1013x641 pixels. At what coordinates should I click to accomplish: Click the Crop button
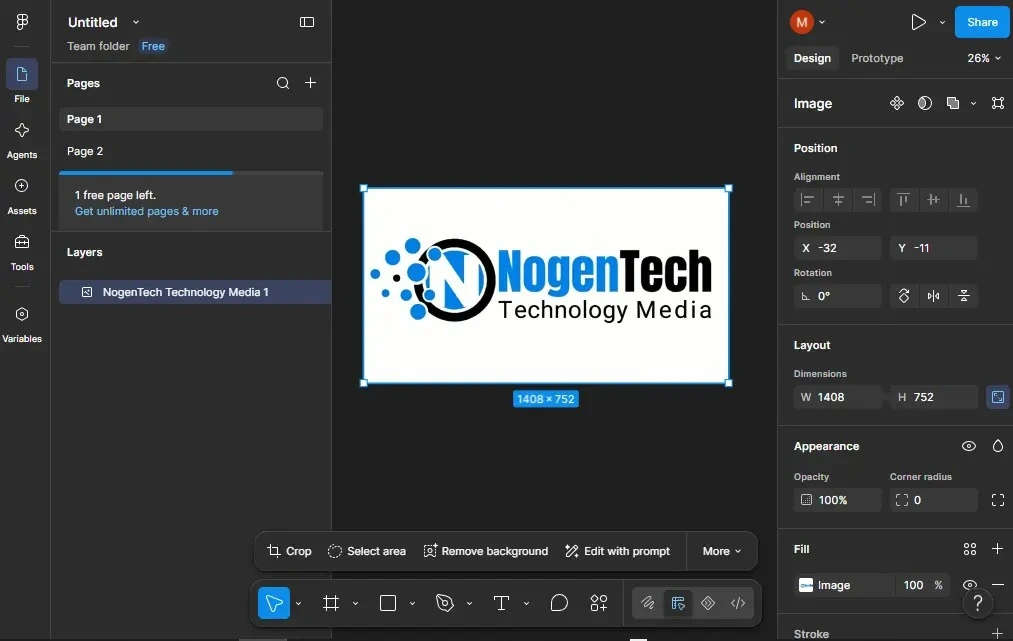pyautogui.click(x=289, y=551)
